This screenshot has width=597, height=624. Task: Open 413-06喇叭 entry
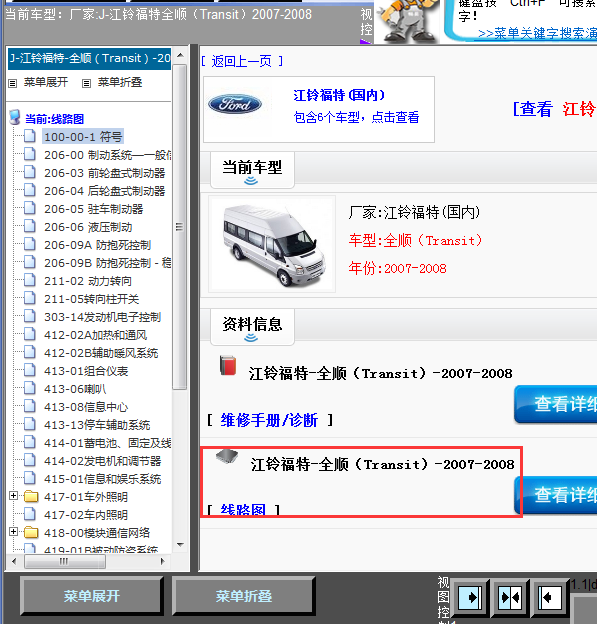point(75,389)
